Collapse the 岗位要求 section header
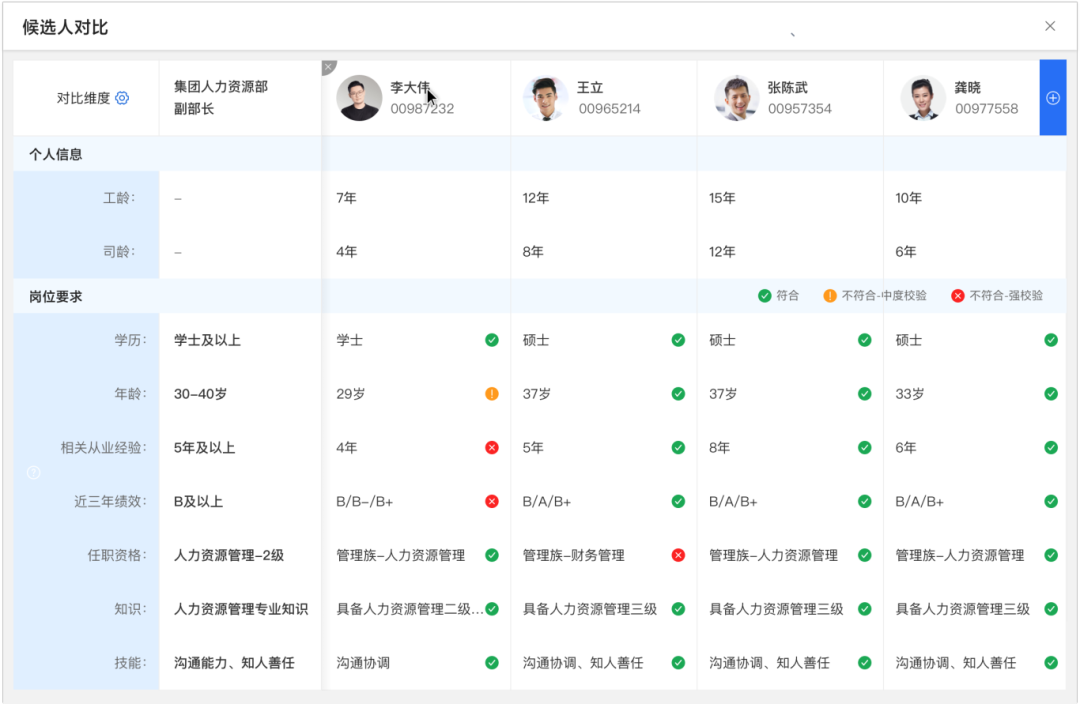This screenshot has width=1080, height=704. point(56,297)
